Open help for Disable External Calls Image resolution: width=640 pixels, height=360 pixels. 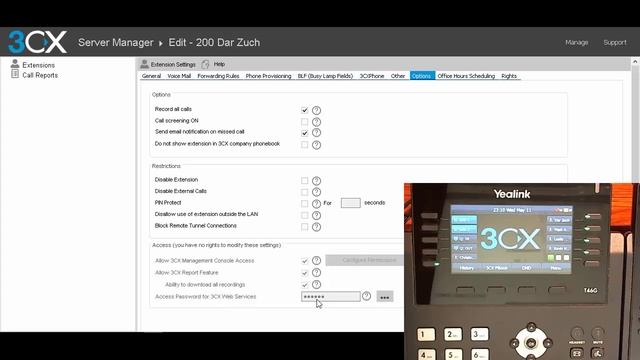click(316, 192)
